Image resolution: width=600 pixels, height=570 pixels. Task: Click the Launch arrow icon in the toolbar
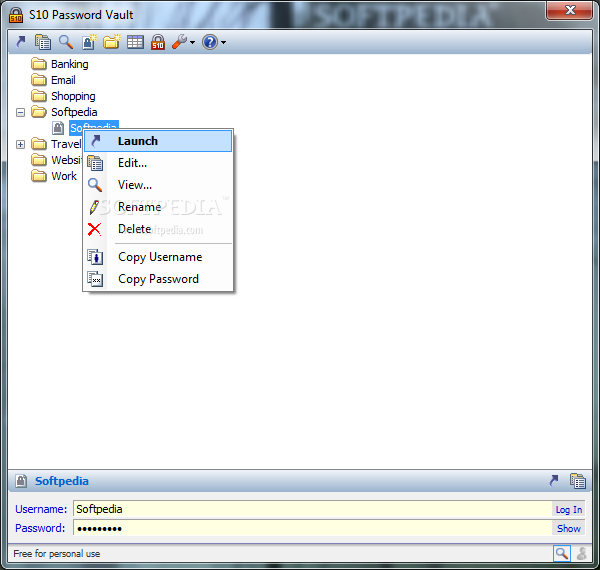click(21, 42)
